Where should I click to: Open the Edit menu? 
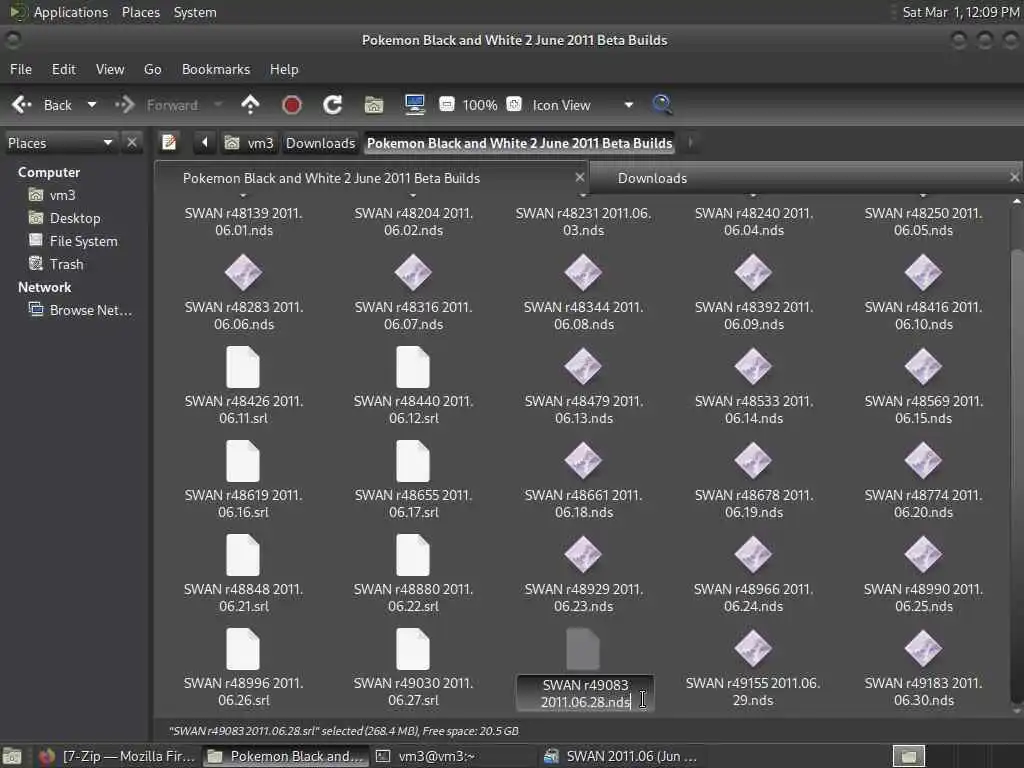point(63,69)
